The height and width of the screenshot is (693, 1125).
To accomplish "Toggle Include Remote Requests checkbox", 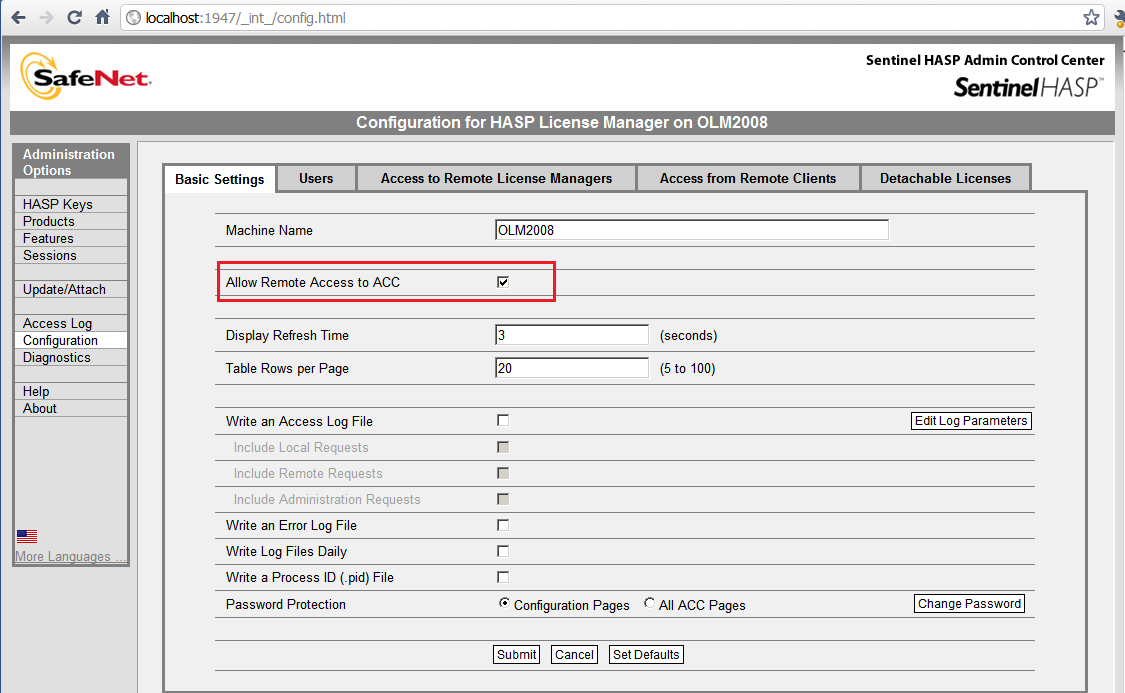I will 503,473.
